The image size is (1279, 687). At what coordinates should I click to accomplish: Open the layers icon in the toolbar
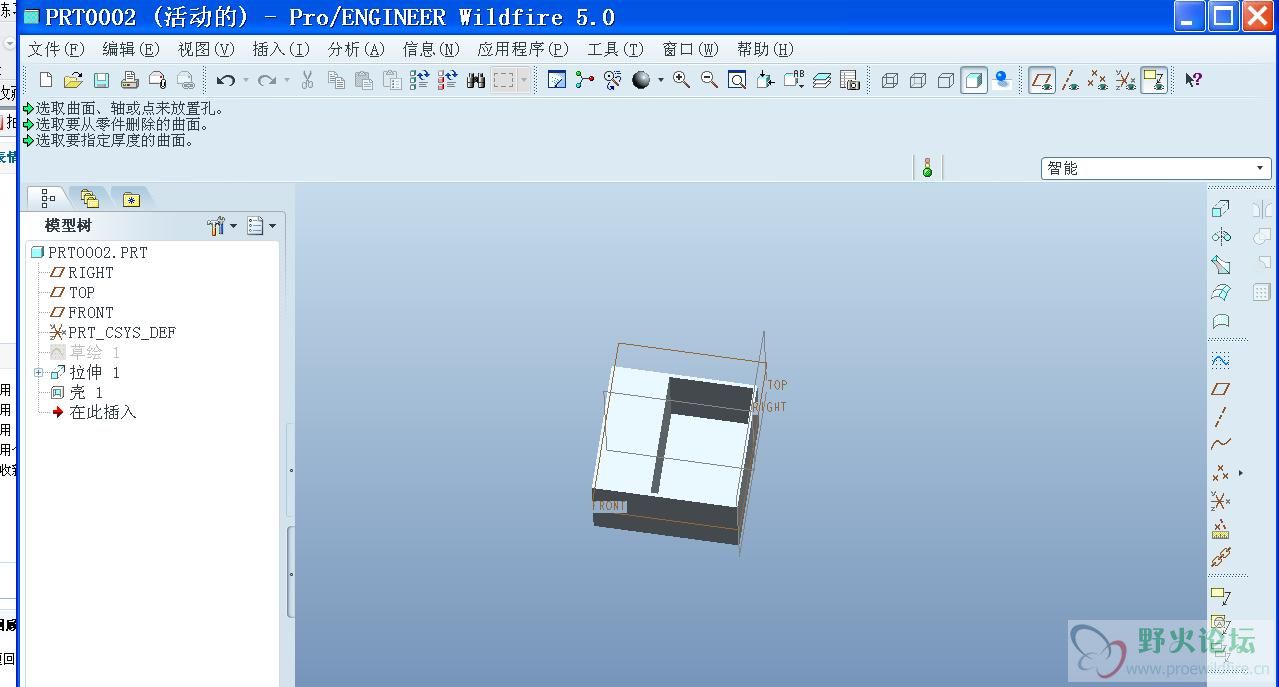(x=822, y=80)
